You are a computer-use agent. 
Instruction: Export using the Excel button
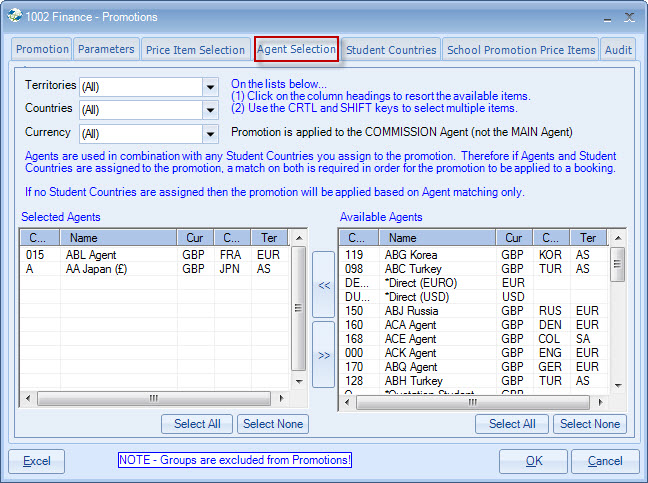[37, 461]
